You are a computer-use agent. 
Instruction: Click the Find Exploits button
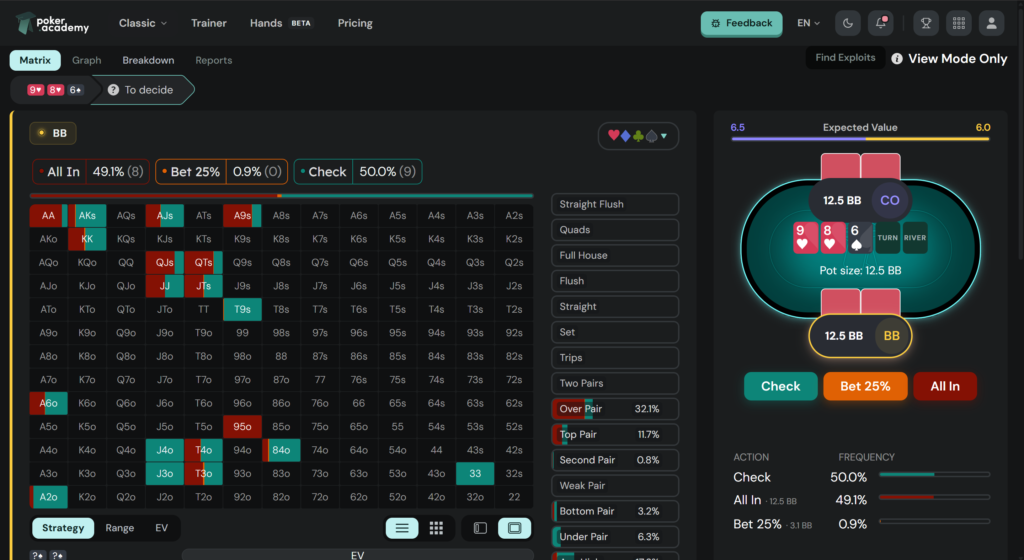(x=845, y=57)
